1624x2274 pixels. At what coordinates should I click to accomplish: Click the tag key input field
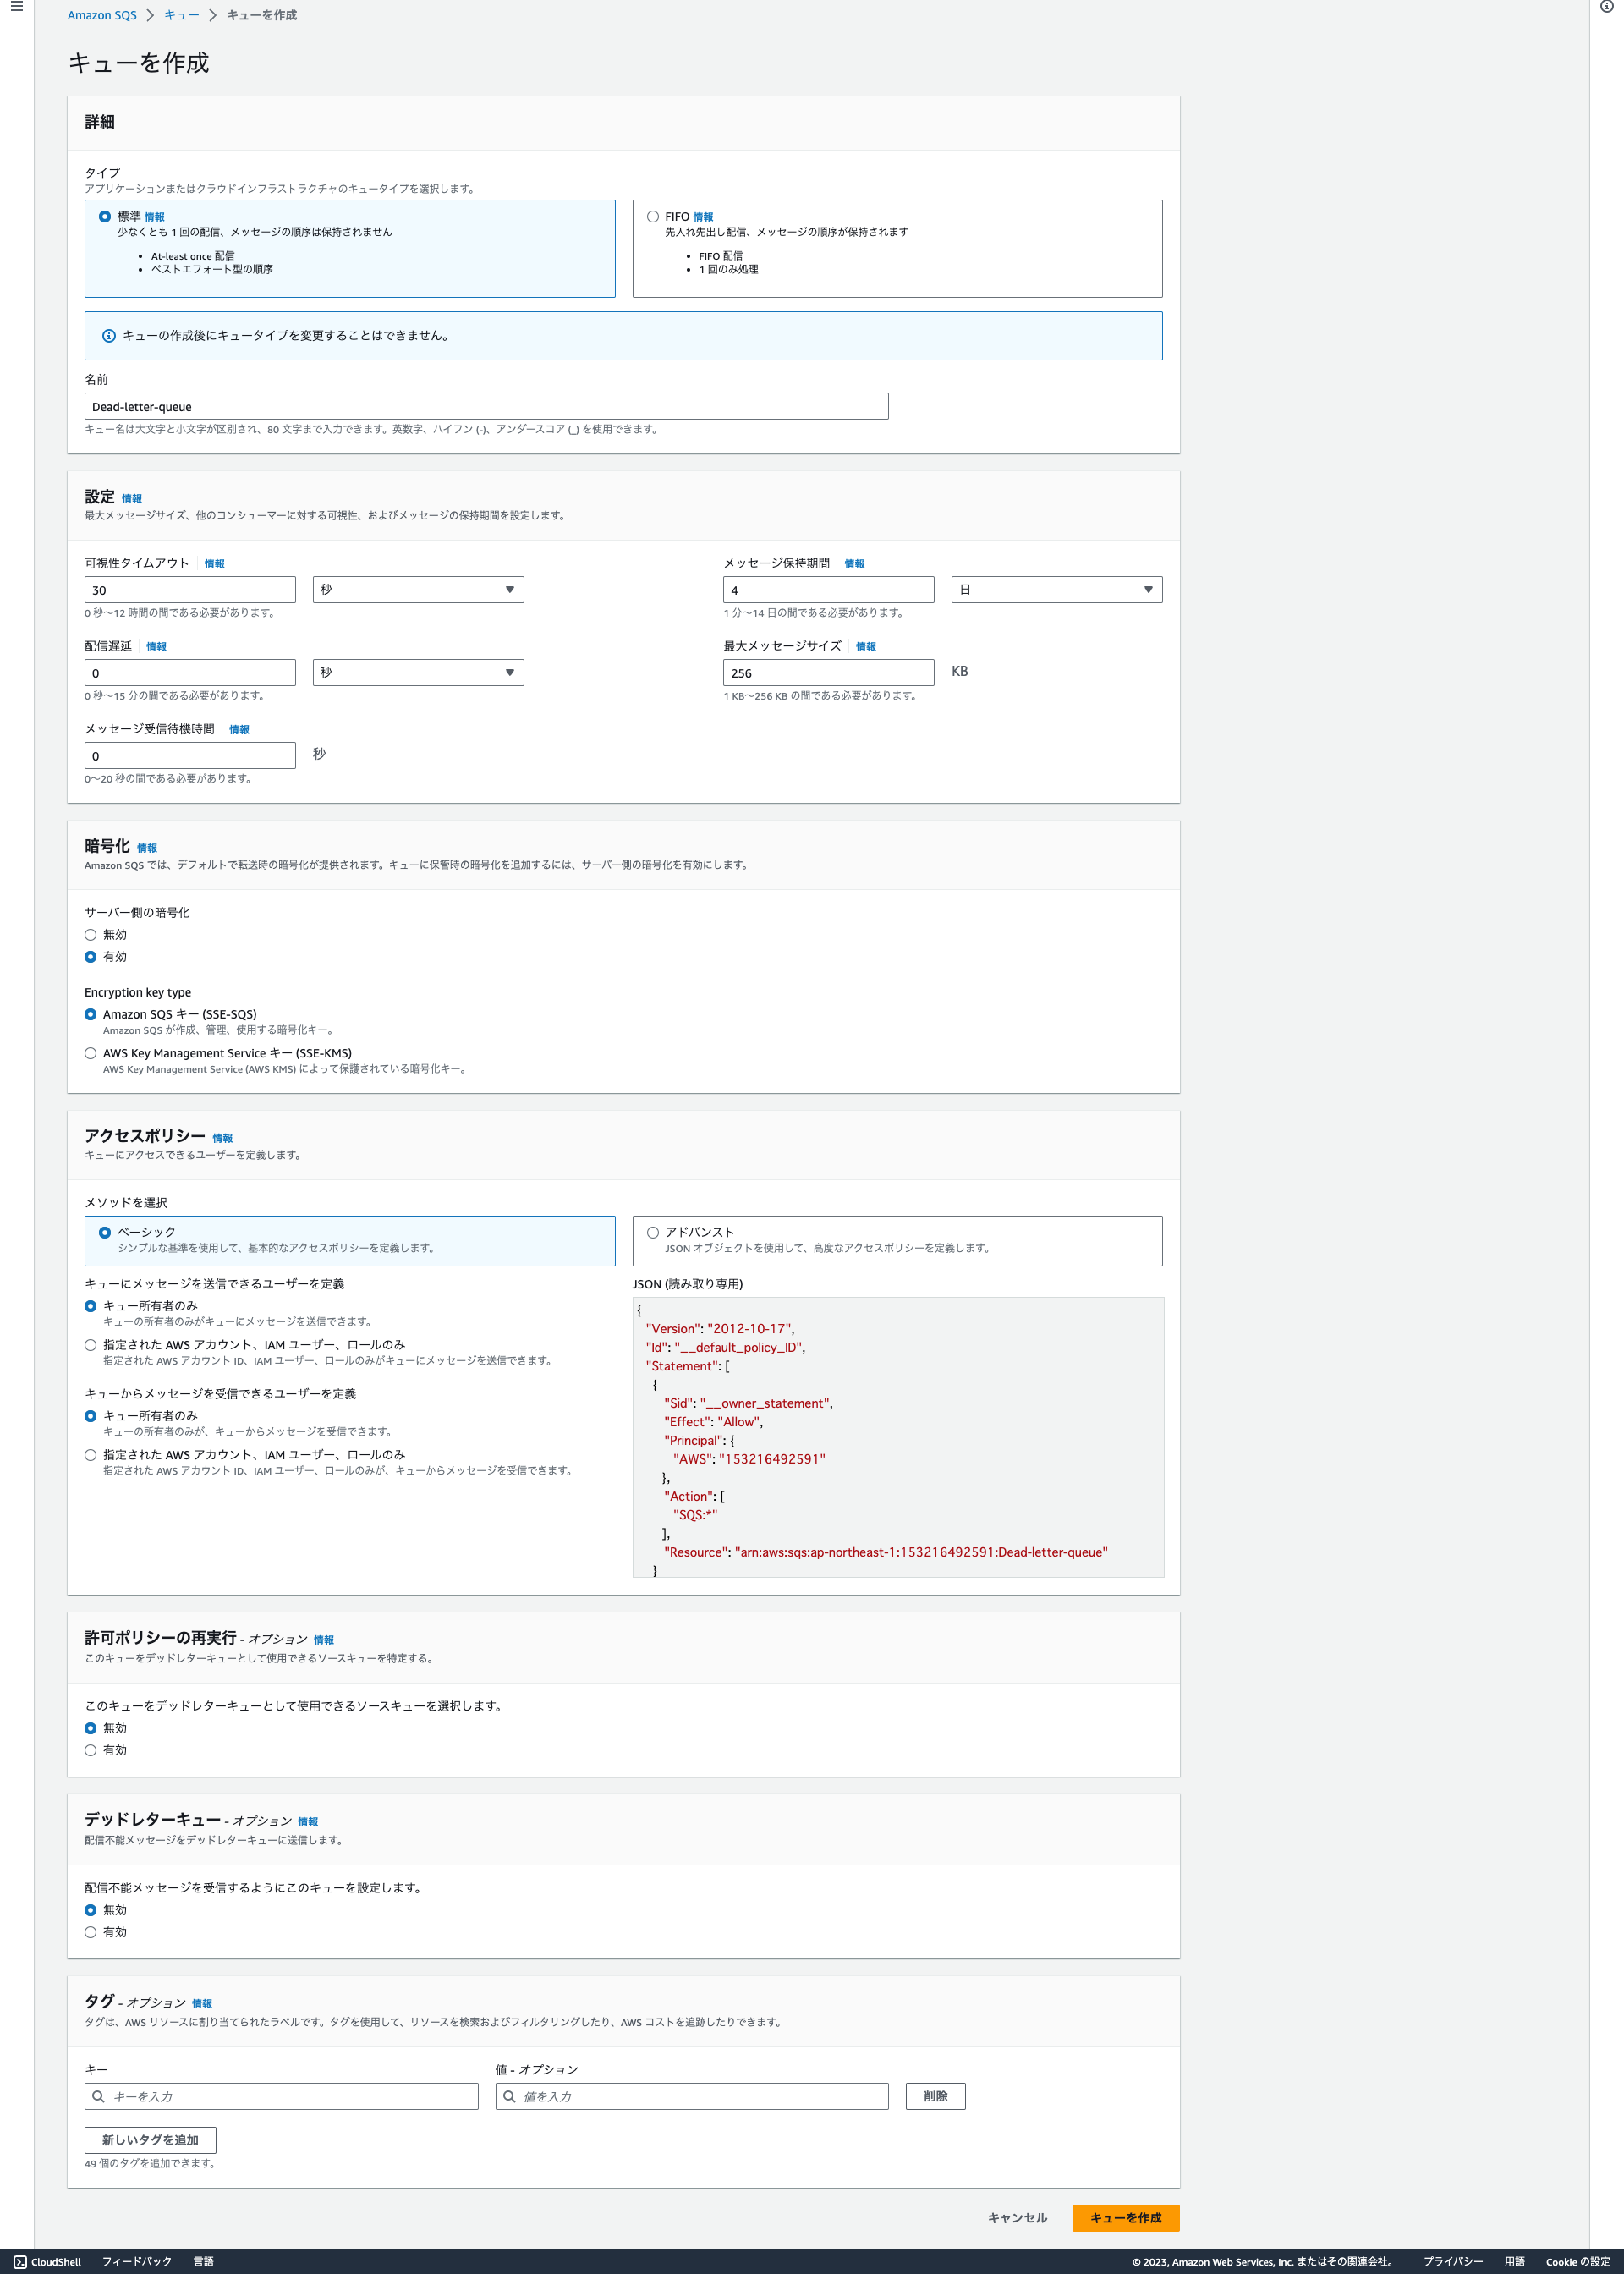click(281, 2096)
